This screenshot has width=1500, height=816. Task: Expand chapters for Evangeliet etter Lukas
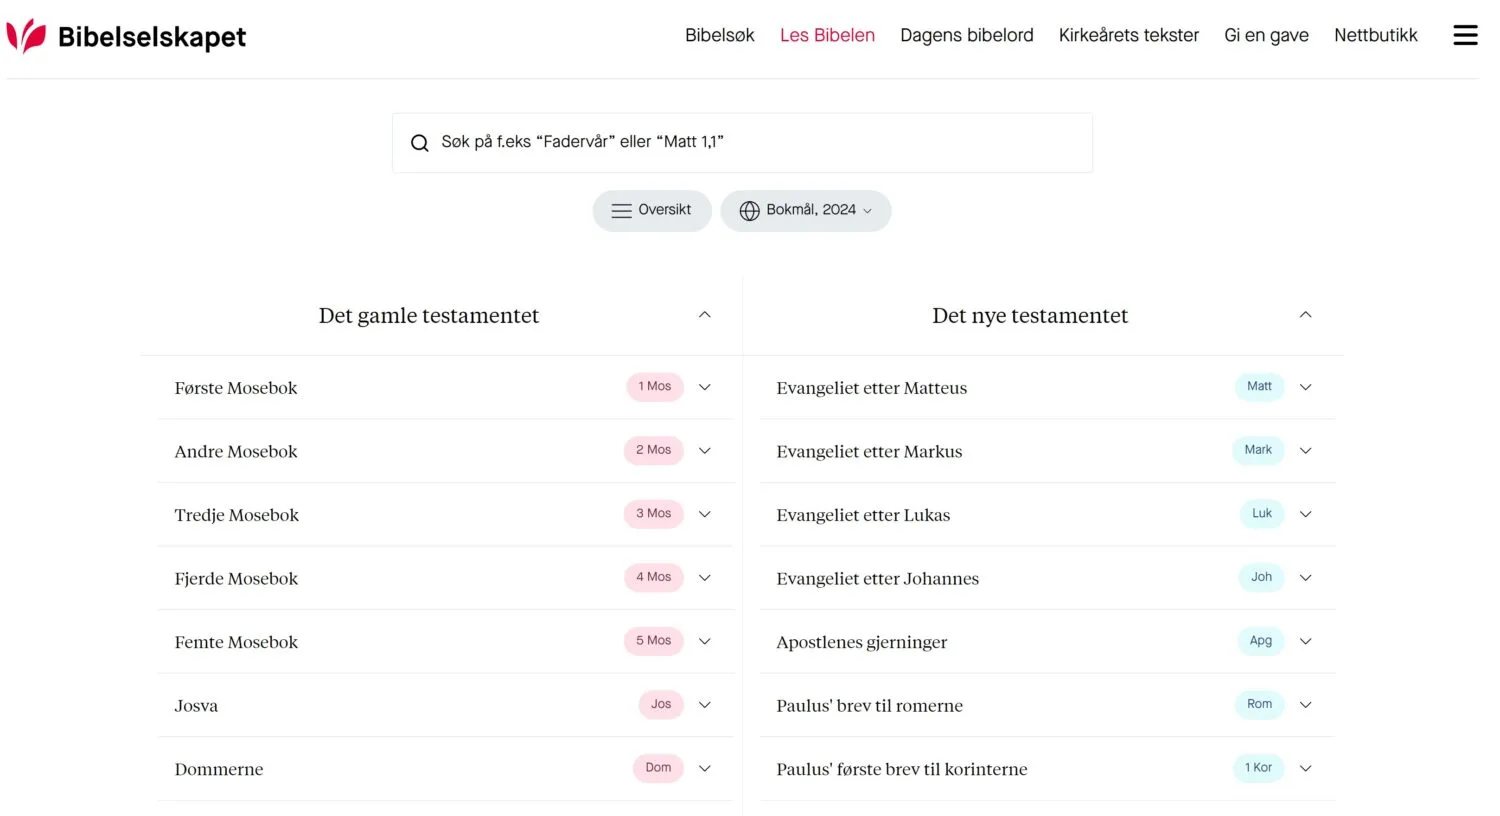tap(1305, 514)
